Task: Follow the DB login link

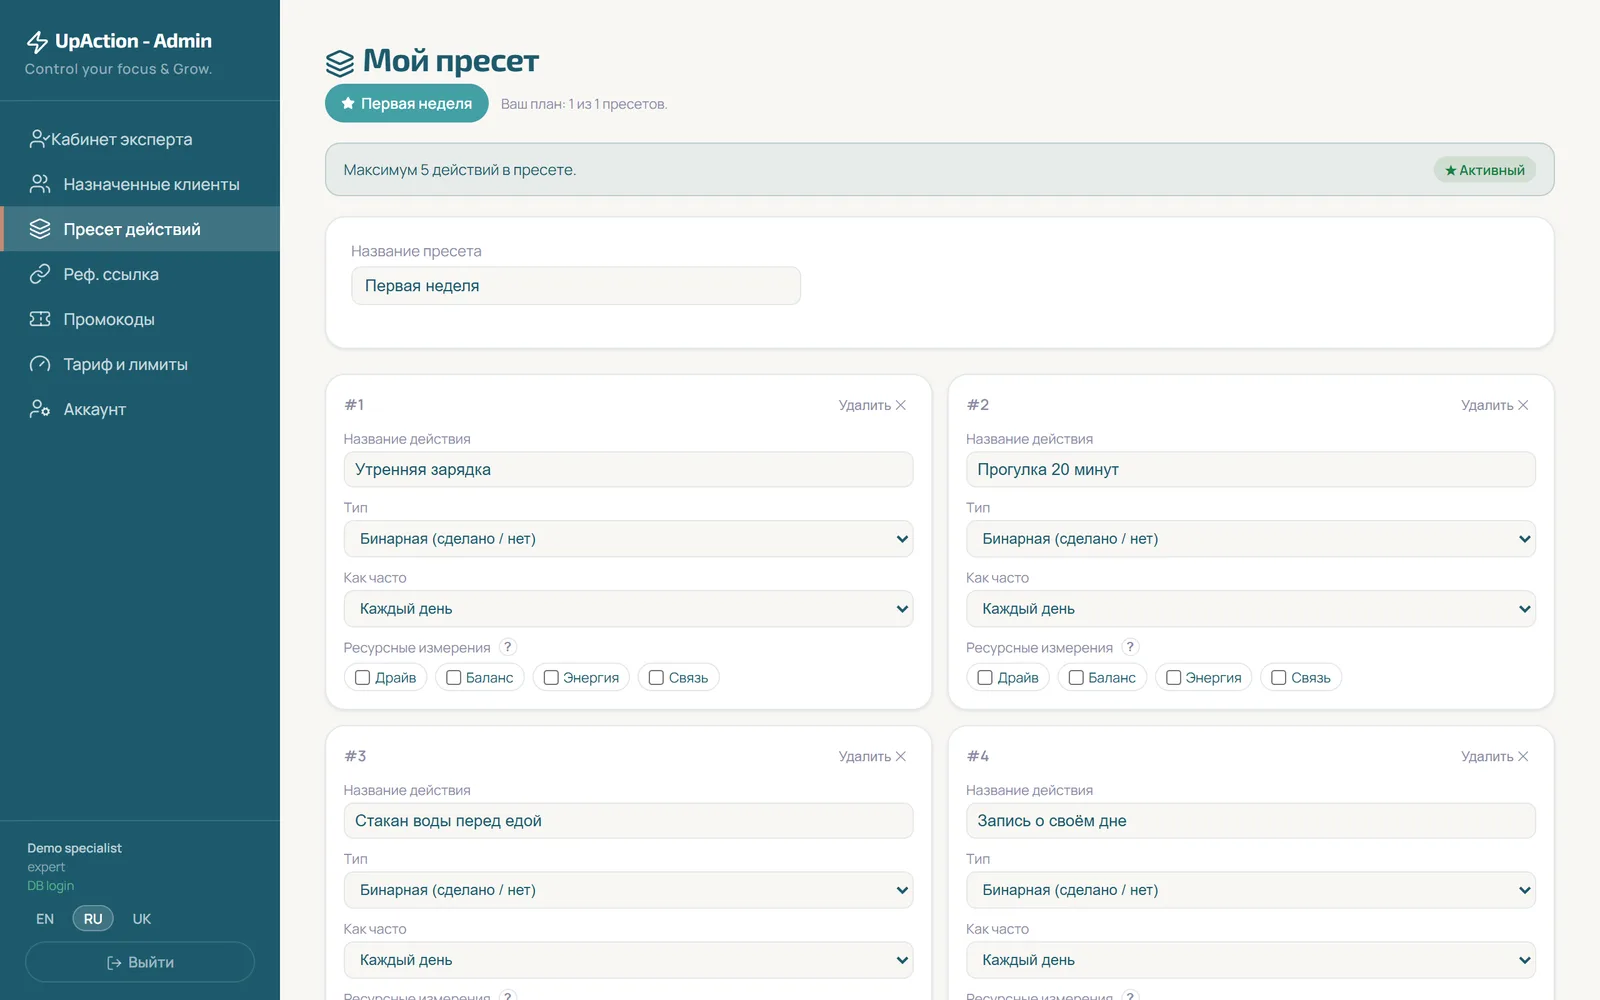Action: (x=50, y=886)
